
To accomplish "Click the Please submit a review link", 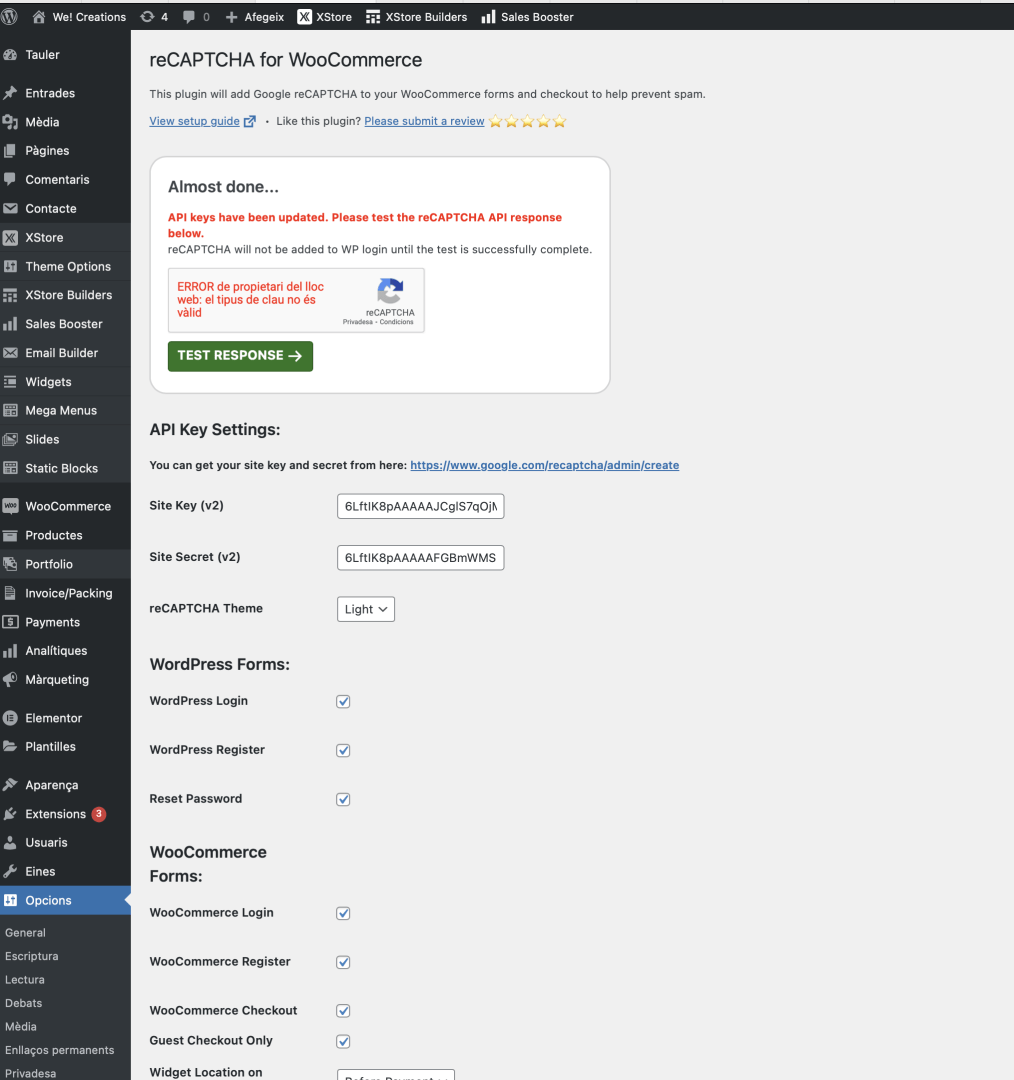I will [x=424, y=121].
